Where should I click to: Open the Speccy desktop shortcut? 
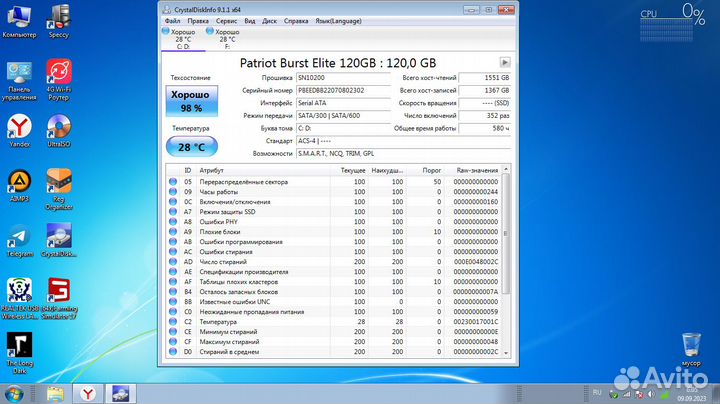click(59, 19)
